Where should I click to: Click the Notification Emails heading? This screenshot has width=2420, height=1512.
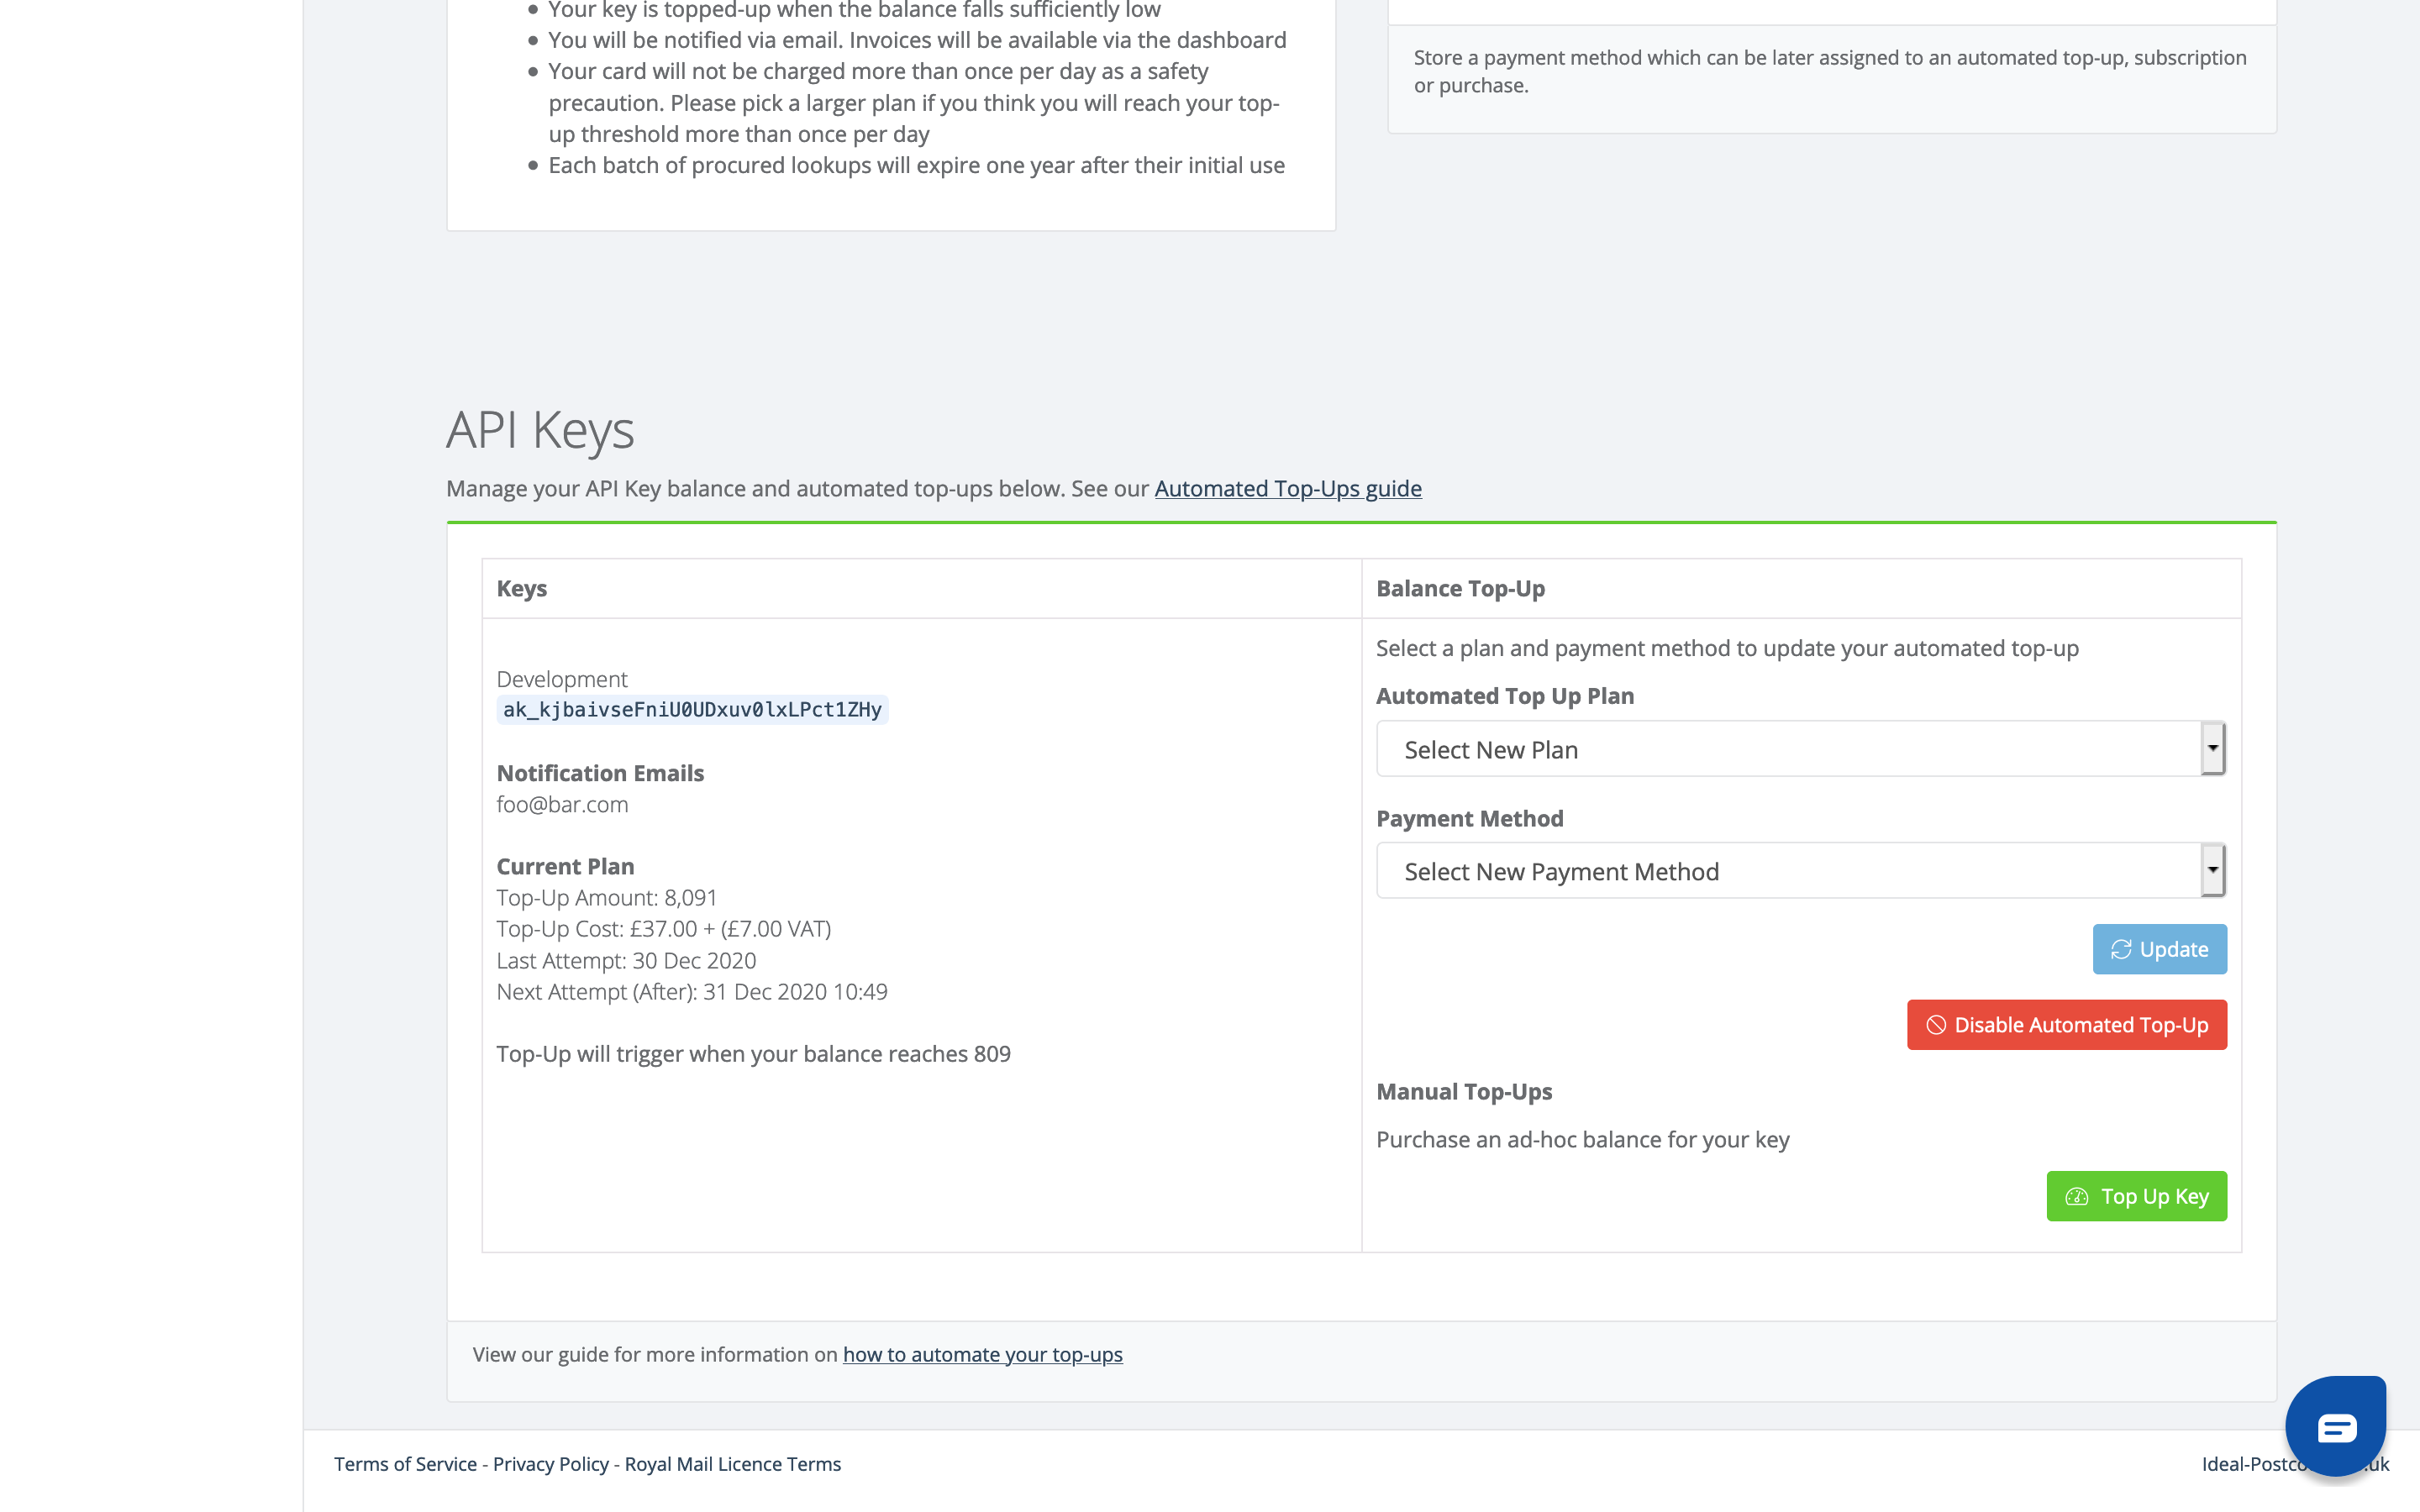point(600,774)
